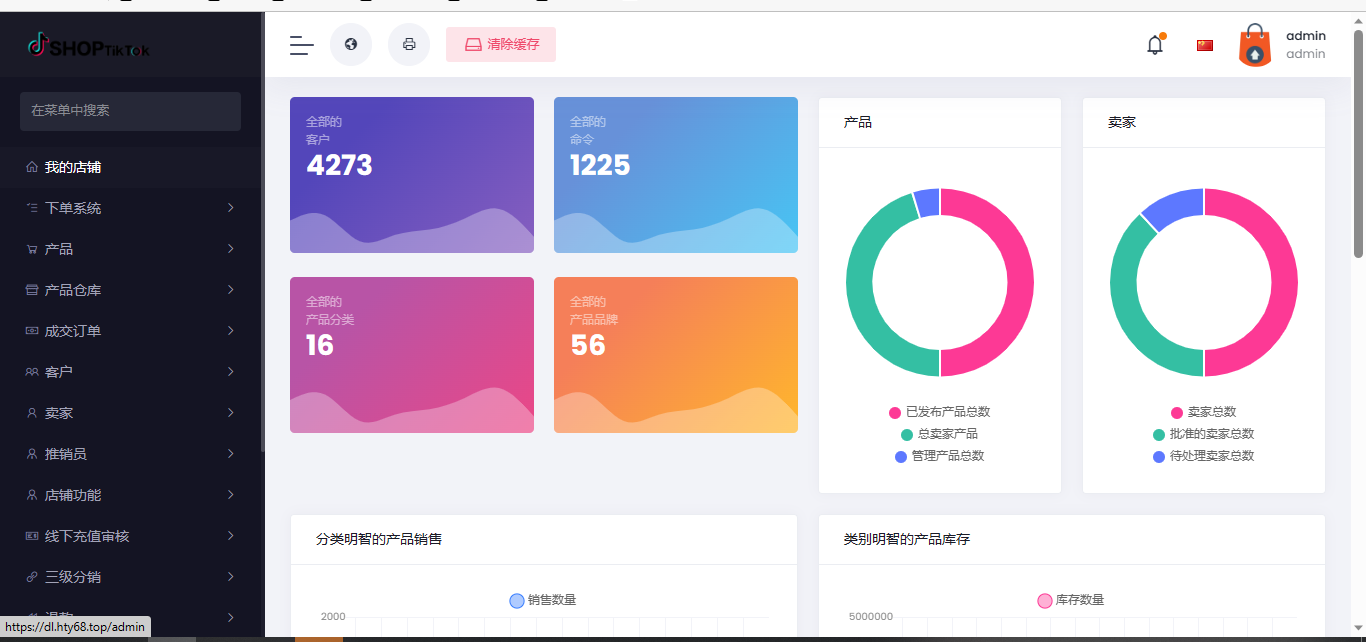This screenshot has height=642, width=1366.
Task: Click the menu search input field
Action: point(129,111)
